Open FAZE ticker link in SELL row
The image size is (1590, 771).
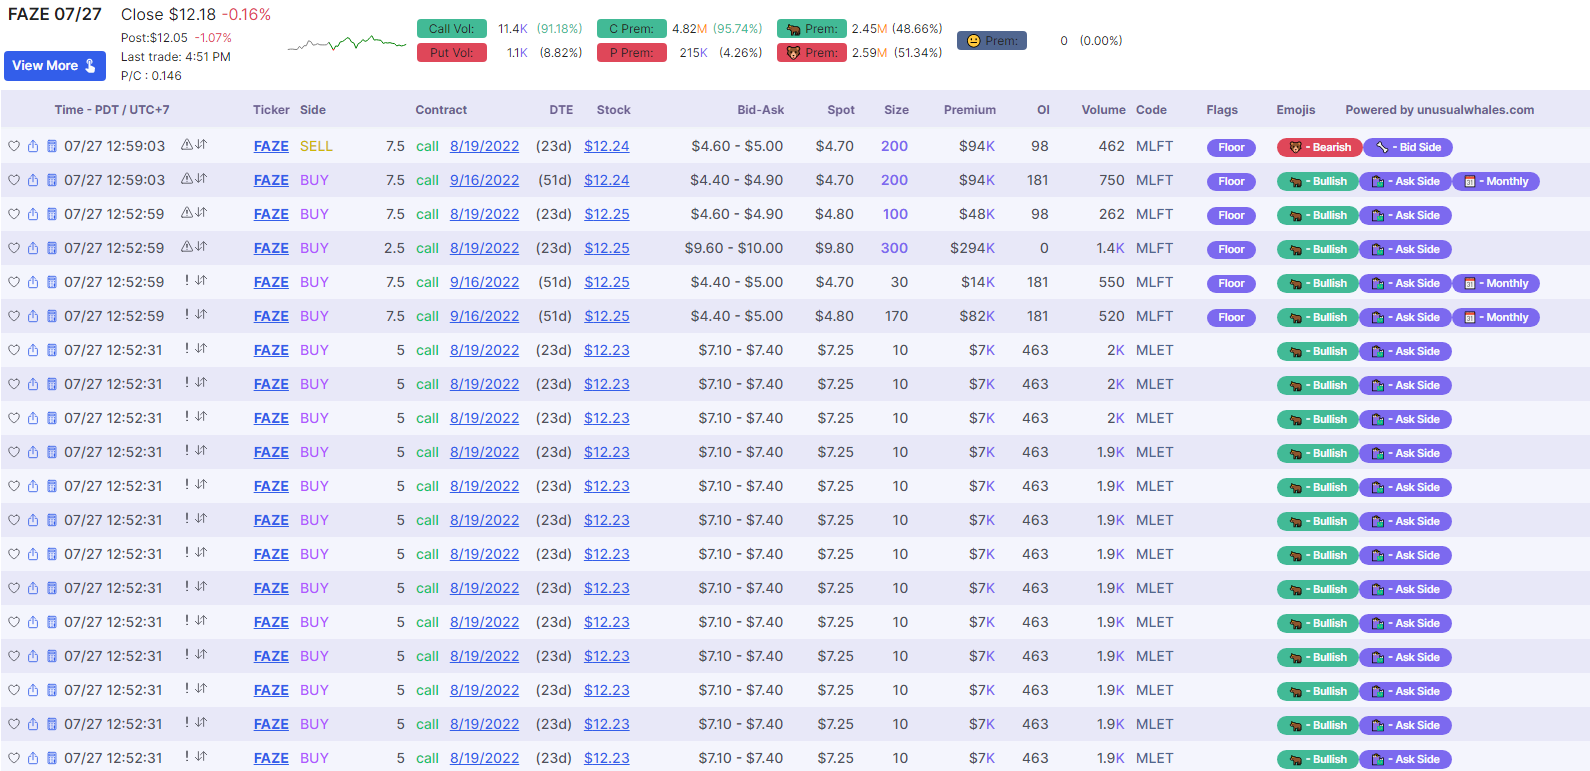pos(271,146)
